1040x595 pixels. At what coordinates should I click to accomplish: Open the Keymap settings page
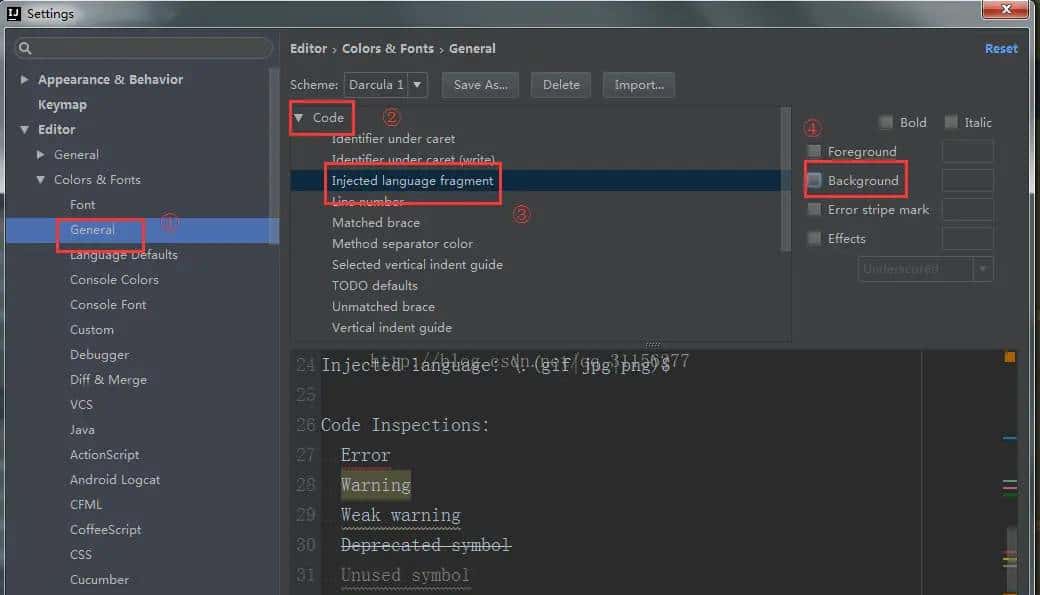pyautogui.click(x=62, y=105)
